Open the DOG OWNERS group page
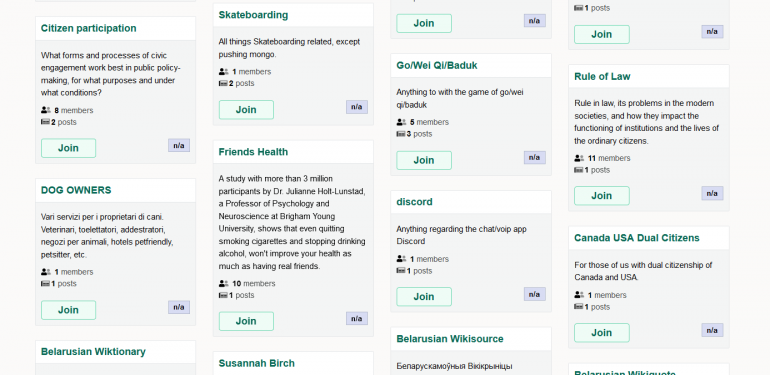 click(76, 190)
